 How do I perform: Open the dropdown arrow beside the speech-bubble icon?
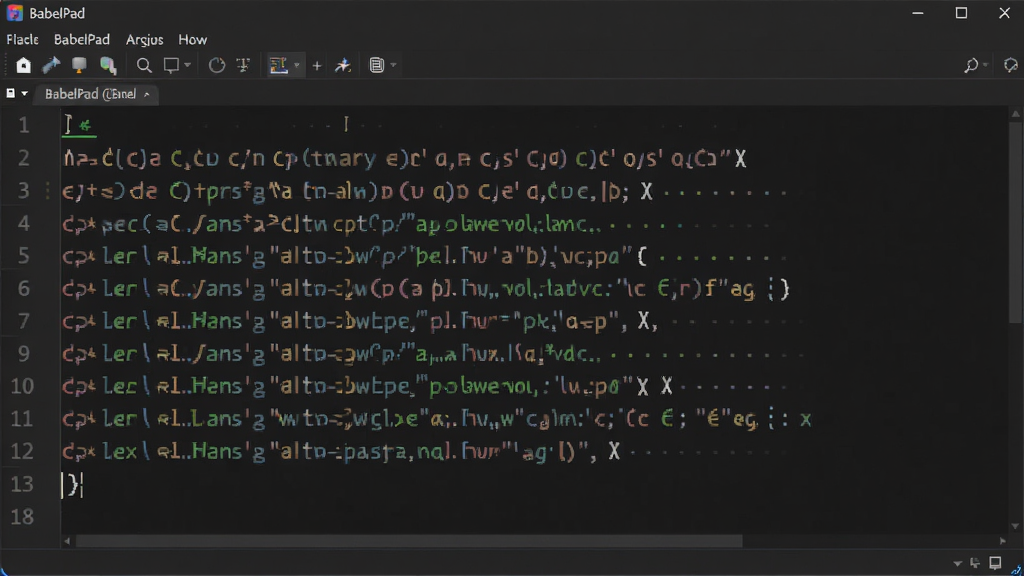click(x=187, y=65)
